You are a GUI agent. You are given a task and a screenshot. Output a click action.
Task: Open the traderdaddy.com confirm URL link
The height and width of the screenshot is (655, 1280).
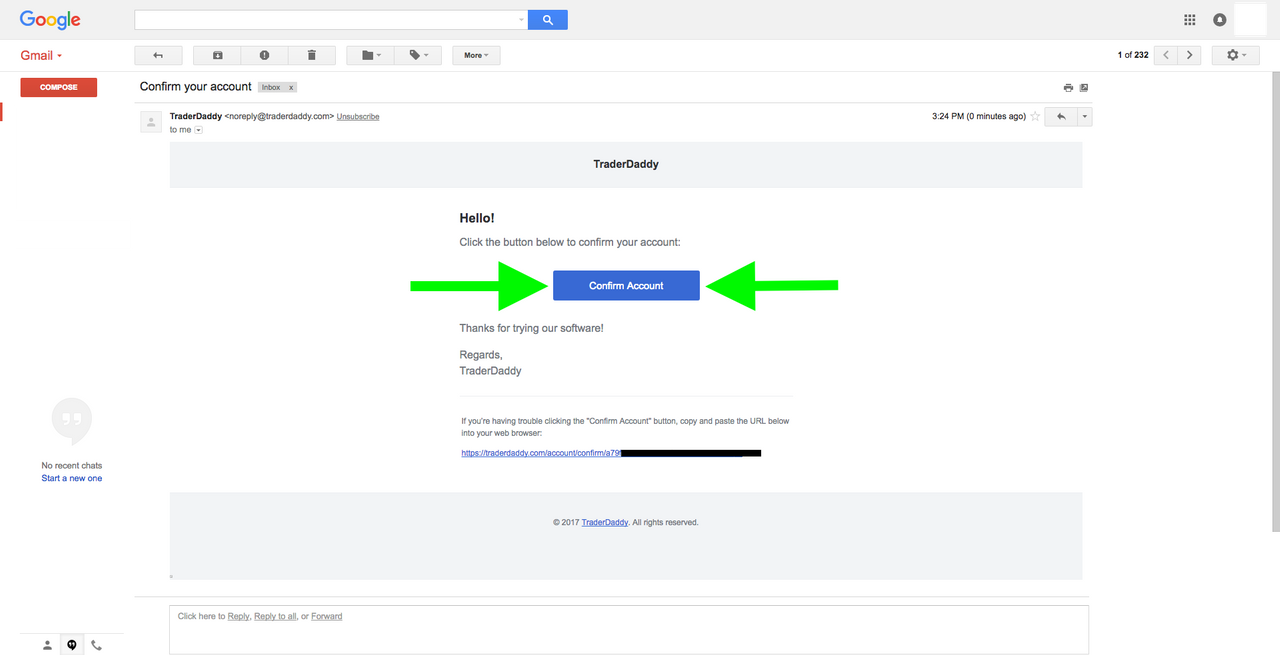pyautogui.click(x=541, y=453)
